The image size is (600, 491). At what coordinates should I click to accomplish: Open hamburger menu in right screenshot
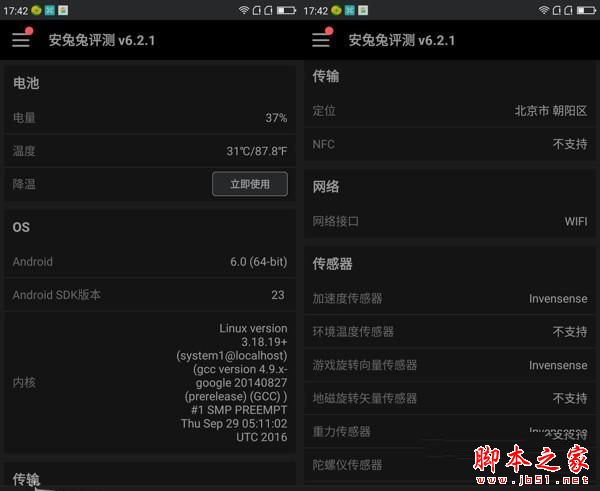(x=321, y=39)
